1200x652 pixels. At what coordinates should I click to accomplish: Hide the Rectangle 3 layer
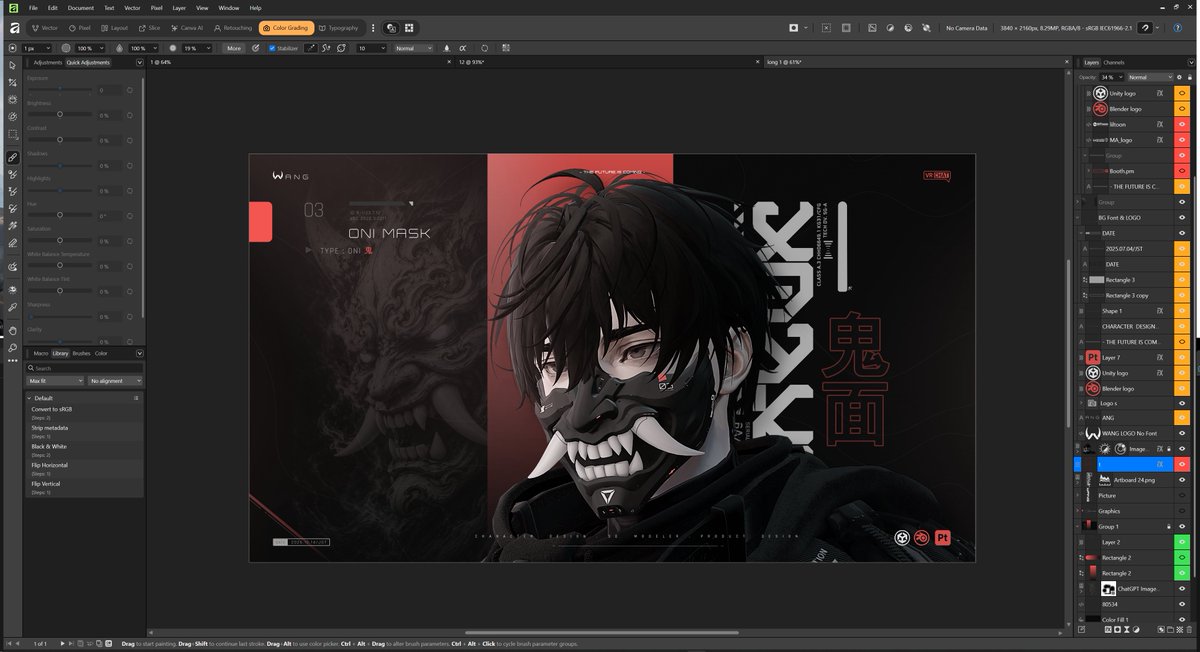1181,279
